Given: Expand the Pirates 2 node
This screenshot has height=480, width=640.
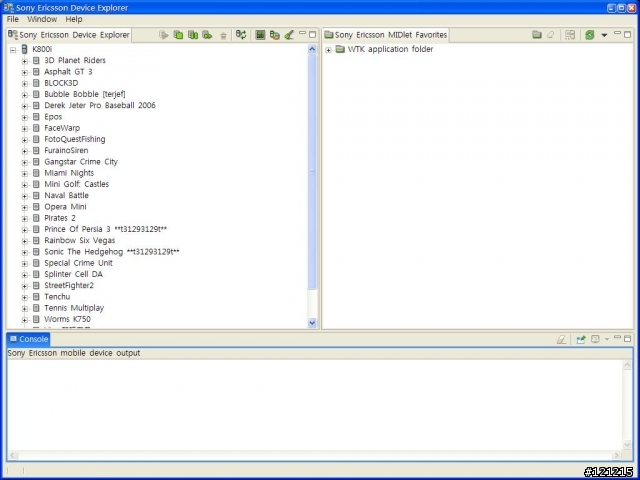Looking at the screenshot, I should [25, 219].
